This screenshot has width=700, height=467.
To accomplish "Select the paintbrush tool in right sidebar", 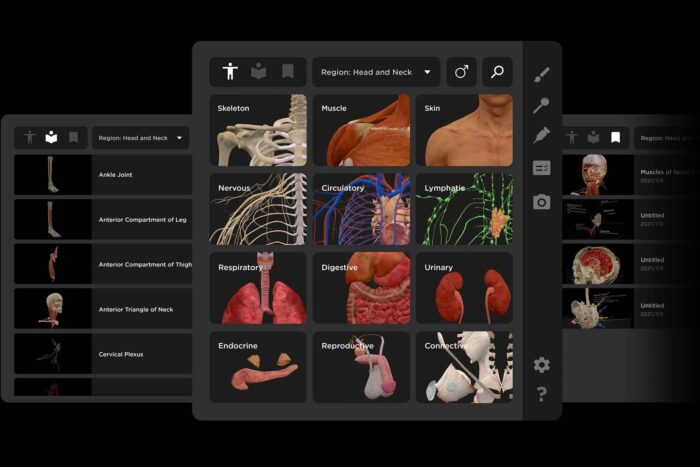I will click(x=541, y=75).
